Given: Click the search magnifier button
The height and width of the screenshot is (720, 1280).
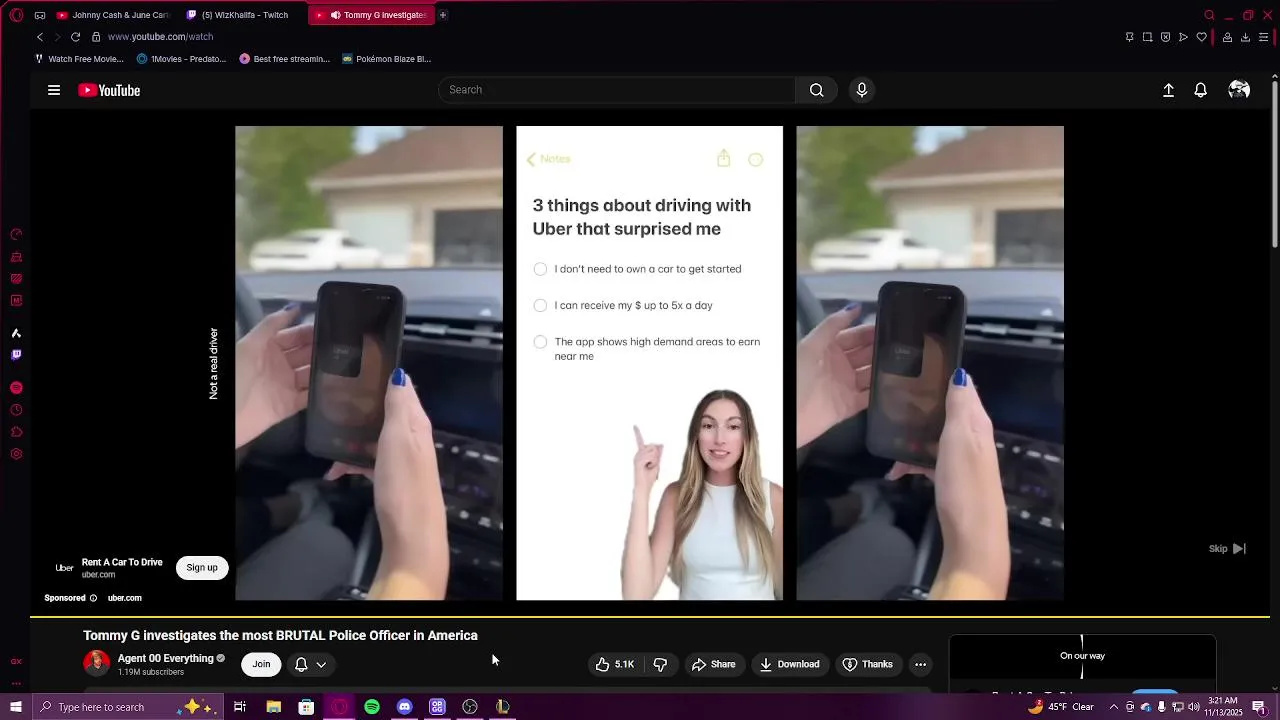Looking at the screenshot, I should [x=817, y=90].
